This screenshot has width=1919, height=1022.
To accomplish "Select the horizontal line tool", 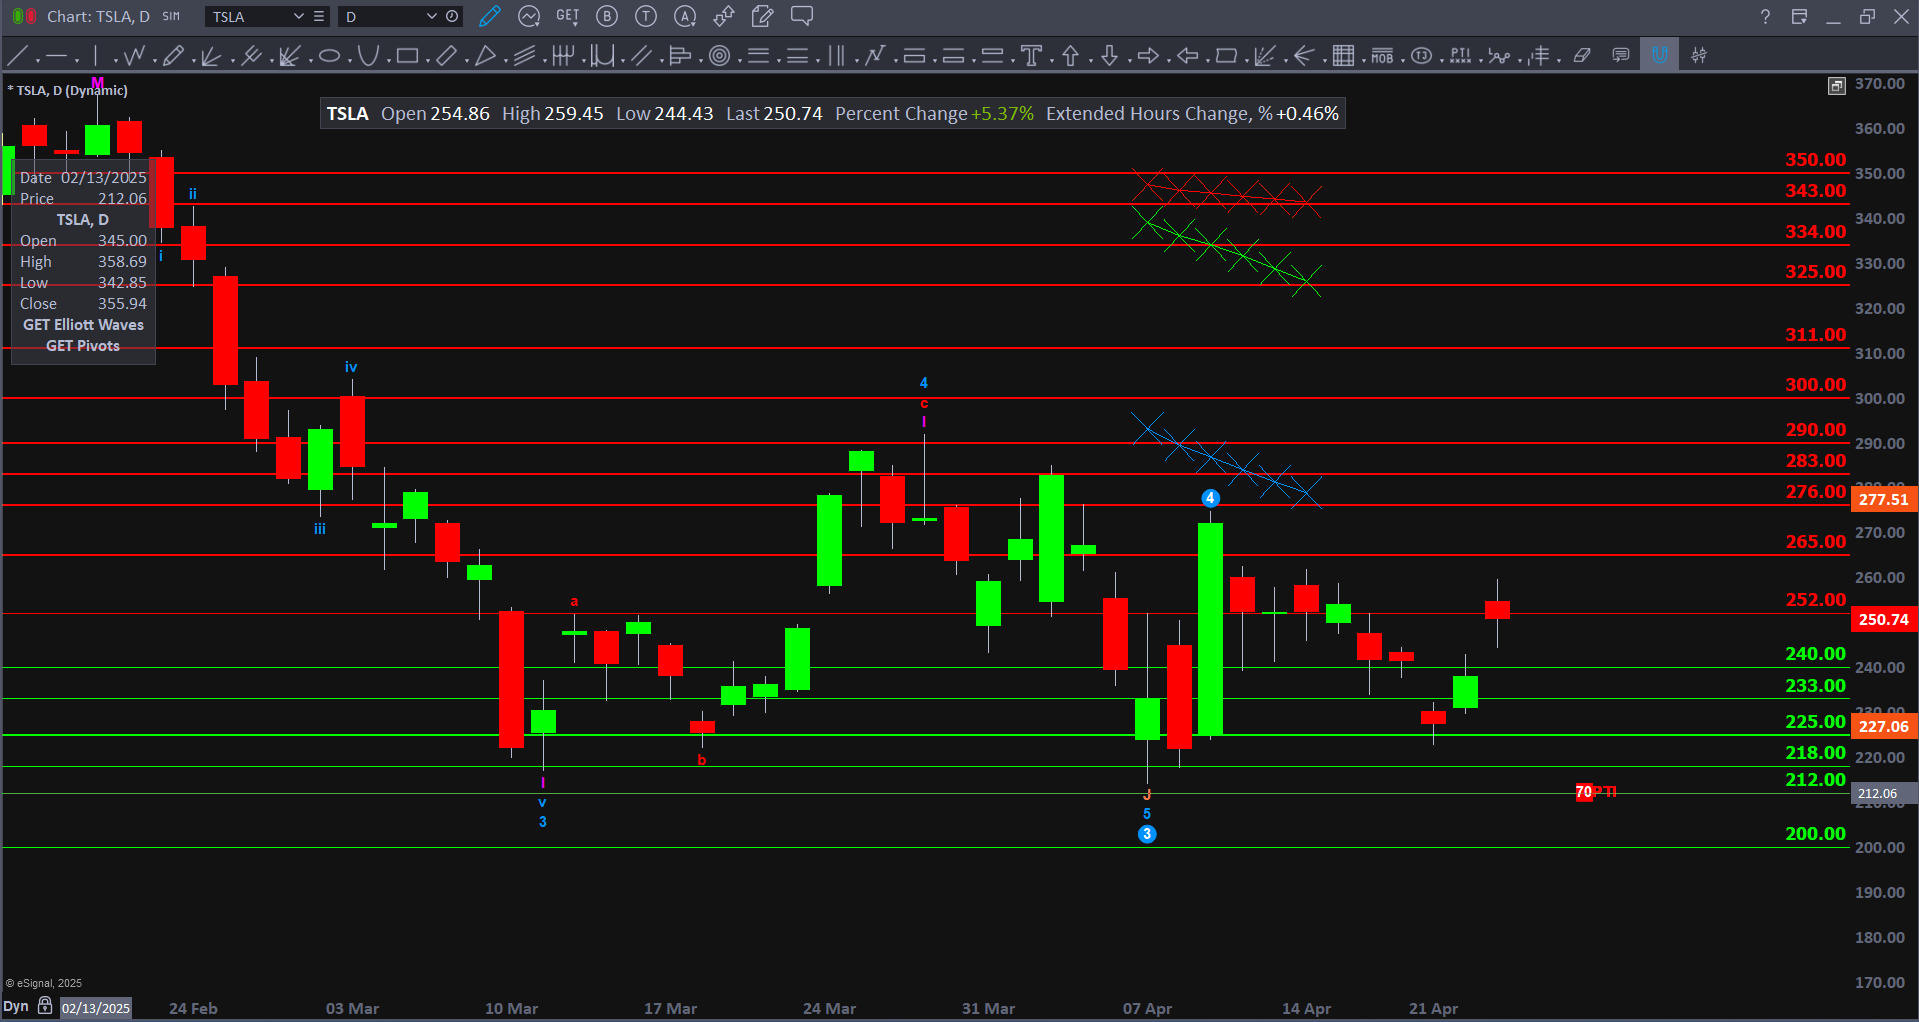I will pos(56,56).
